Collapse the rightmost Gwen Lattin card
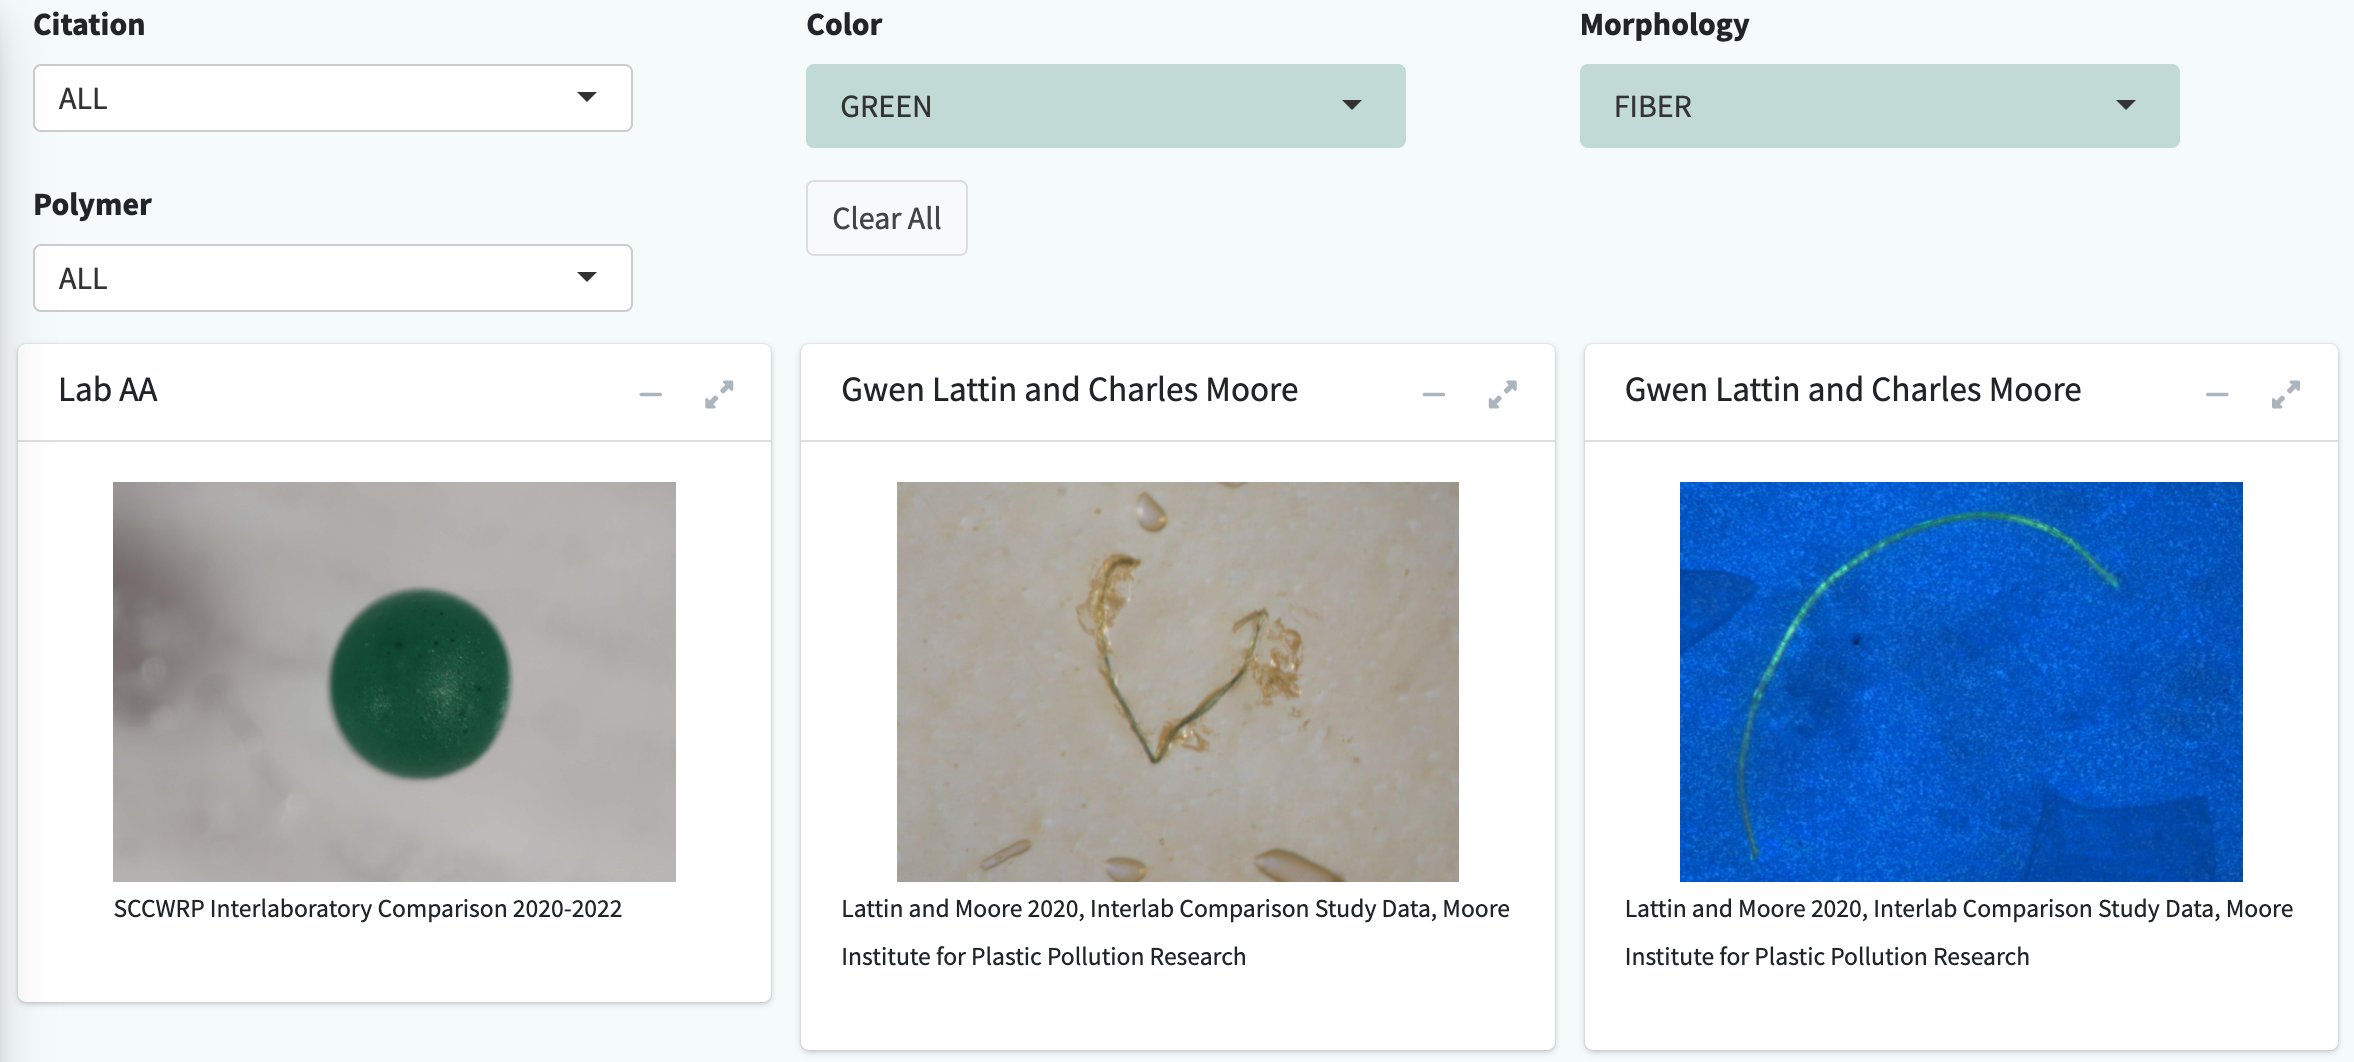The image size is (2354, 1062). 2217,394
